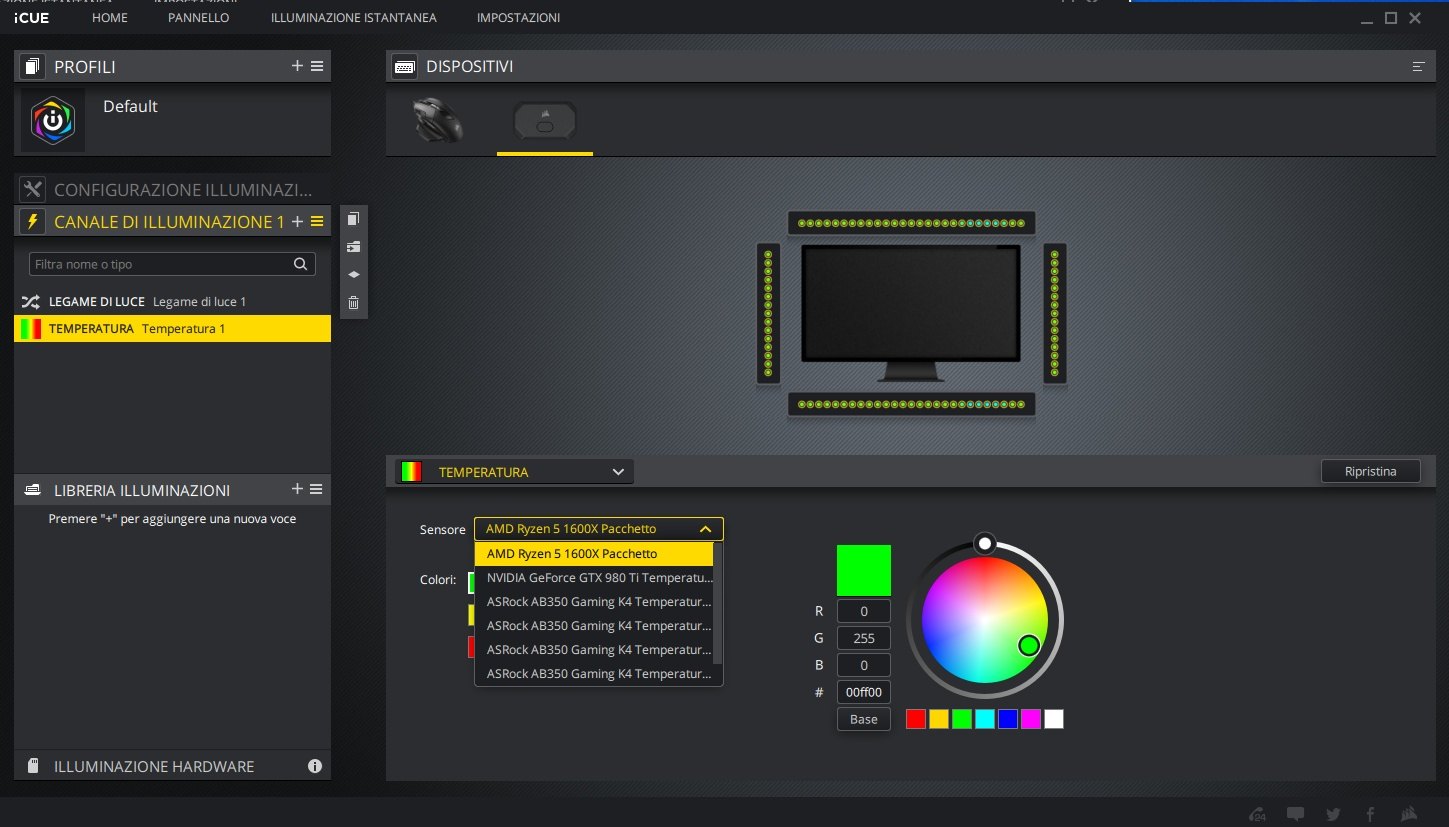Open the HOME tab
Screen dimensions: 1449x827
[109, 18]
